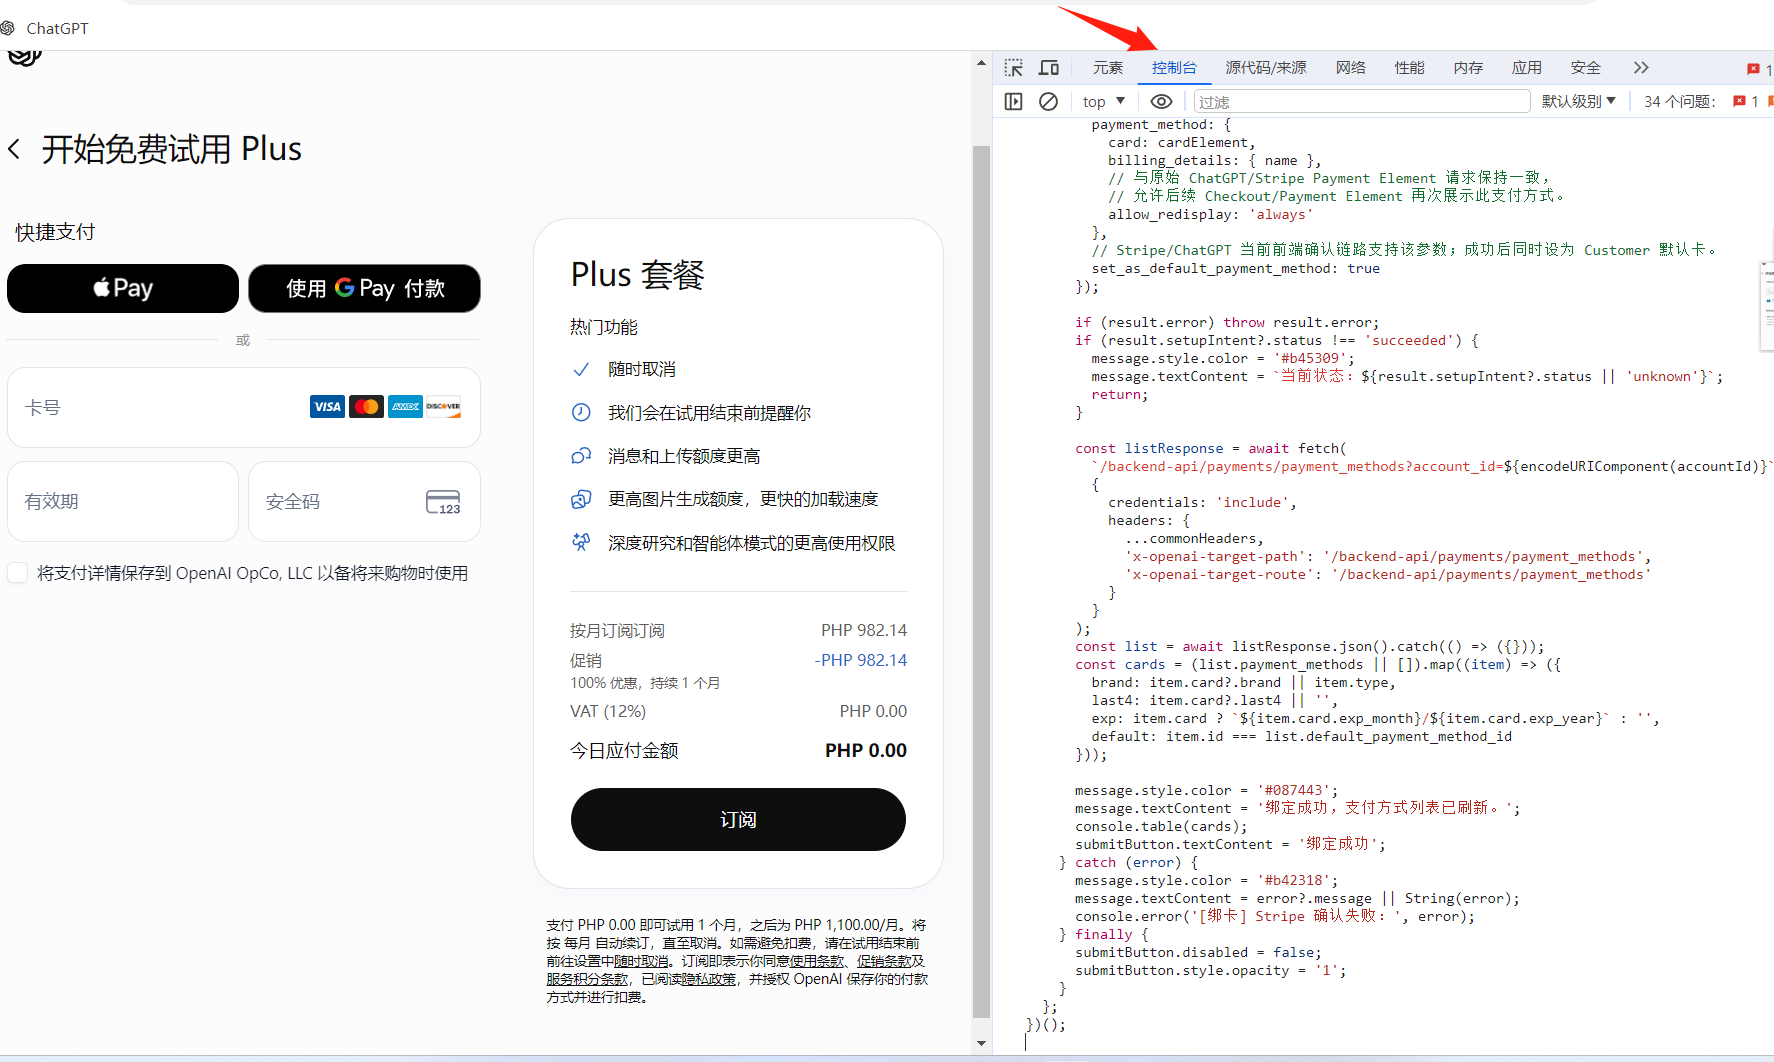Show the console sidebar panel icon
Image resolution: width=1774 pixels, height=1062 pixels.
[x=1014, y=101]
